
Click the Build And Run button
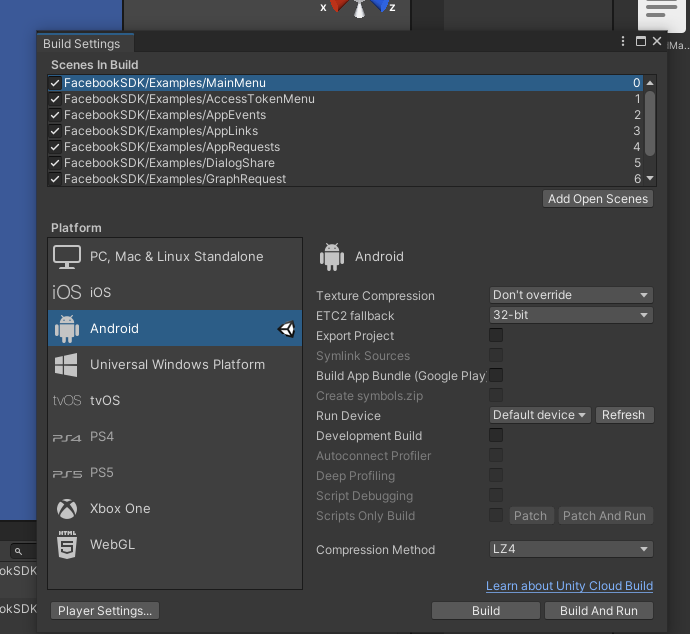coord(599,611)
